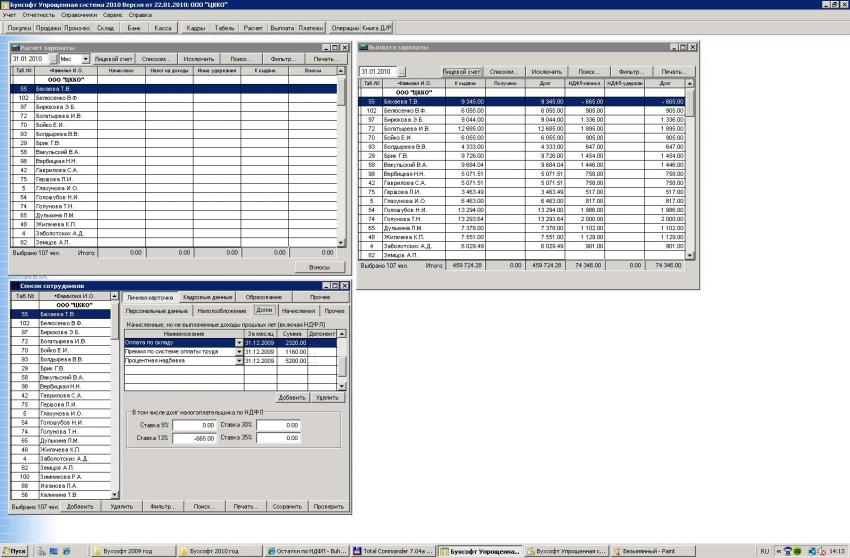
Task: Click the Пуск start button
Action: [15, 551]
